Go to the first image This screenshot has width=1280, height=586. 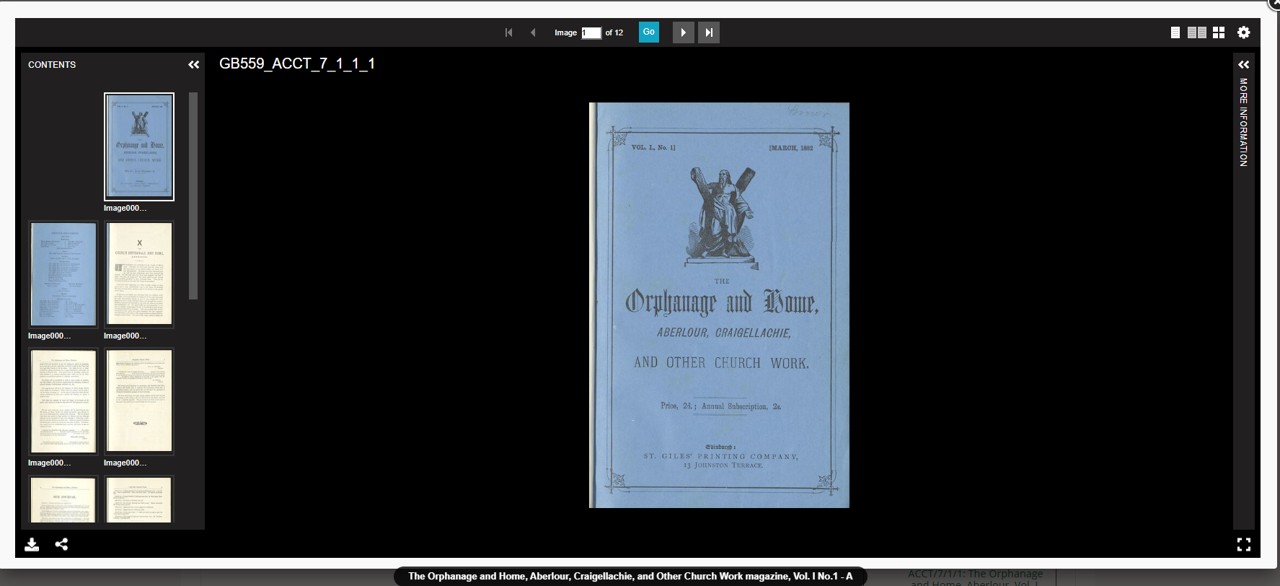point(508,33)
